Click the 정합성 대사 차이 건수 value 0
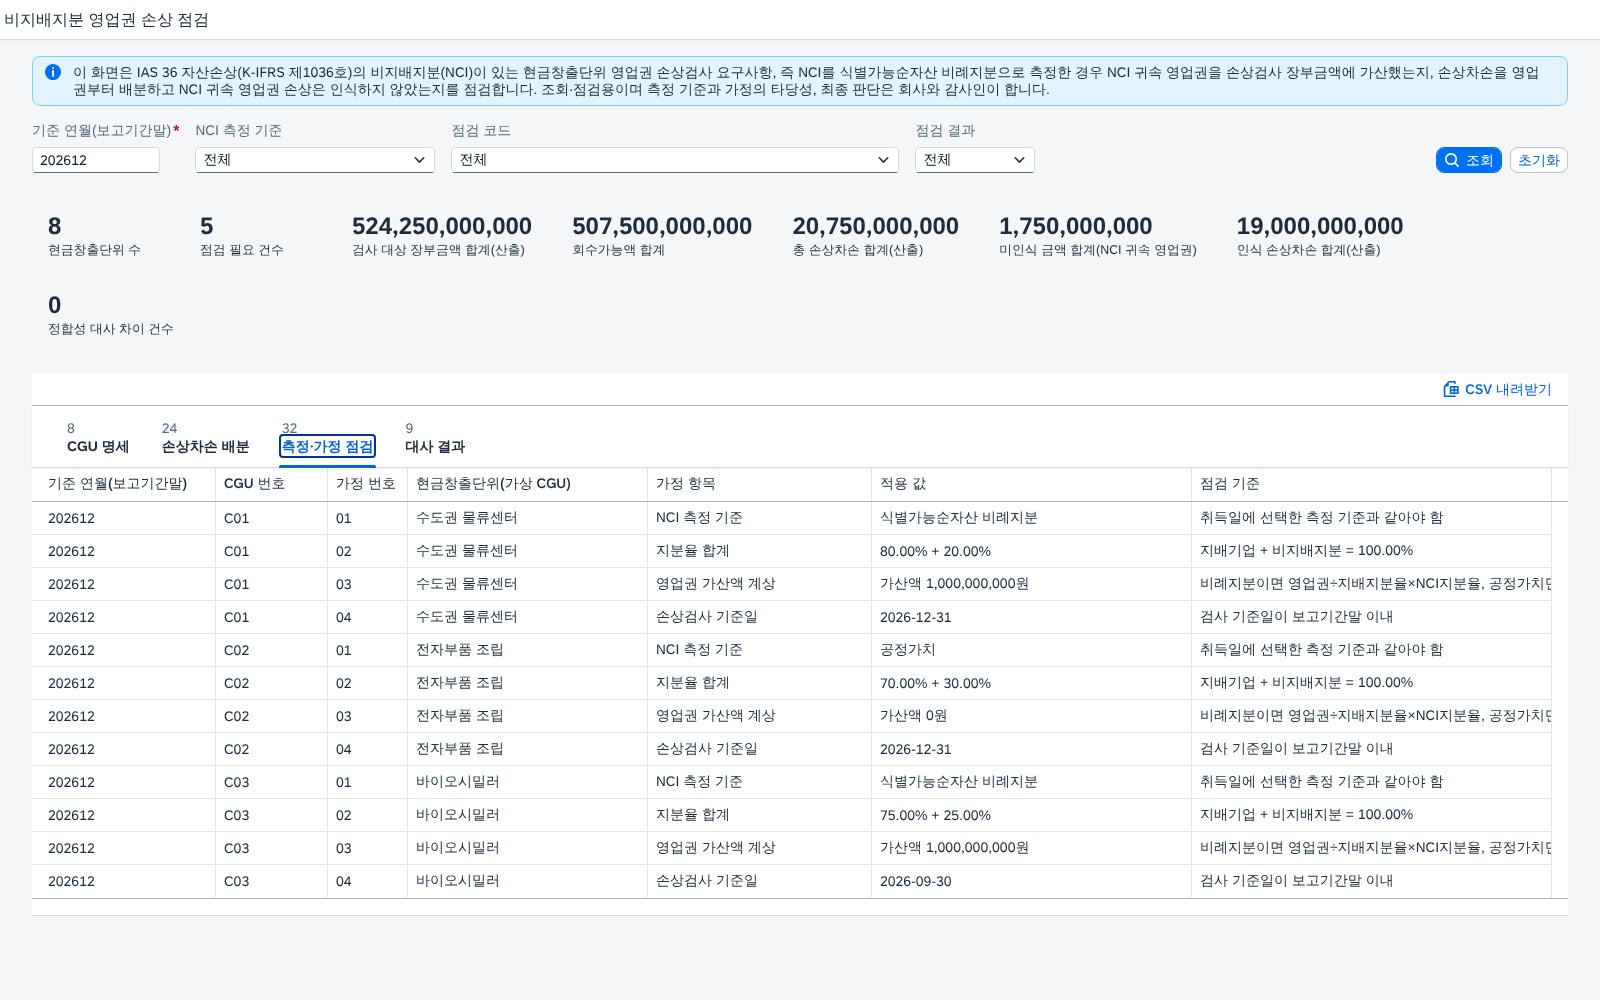 pyautogui.click(x=55, y=305)
